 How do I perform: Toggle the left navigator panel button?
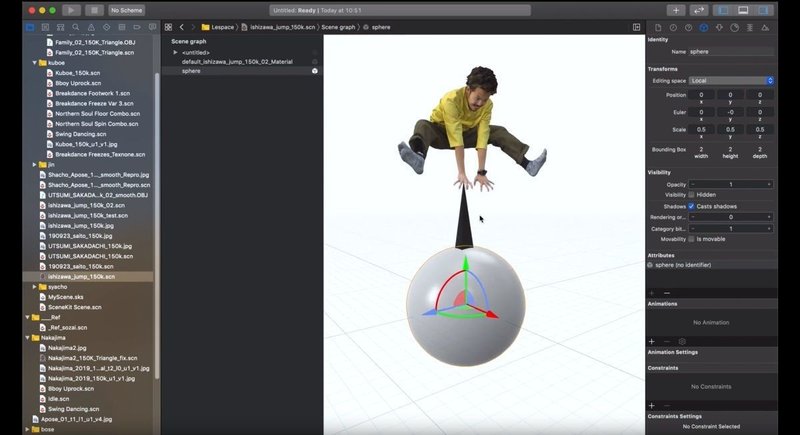[723, 10]
